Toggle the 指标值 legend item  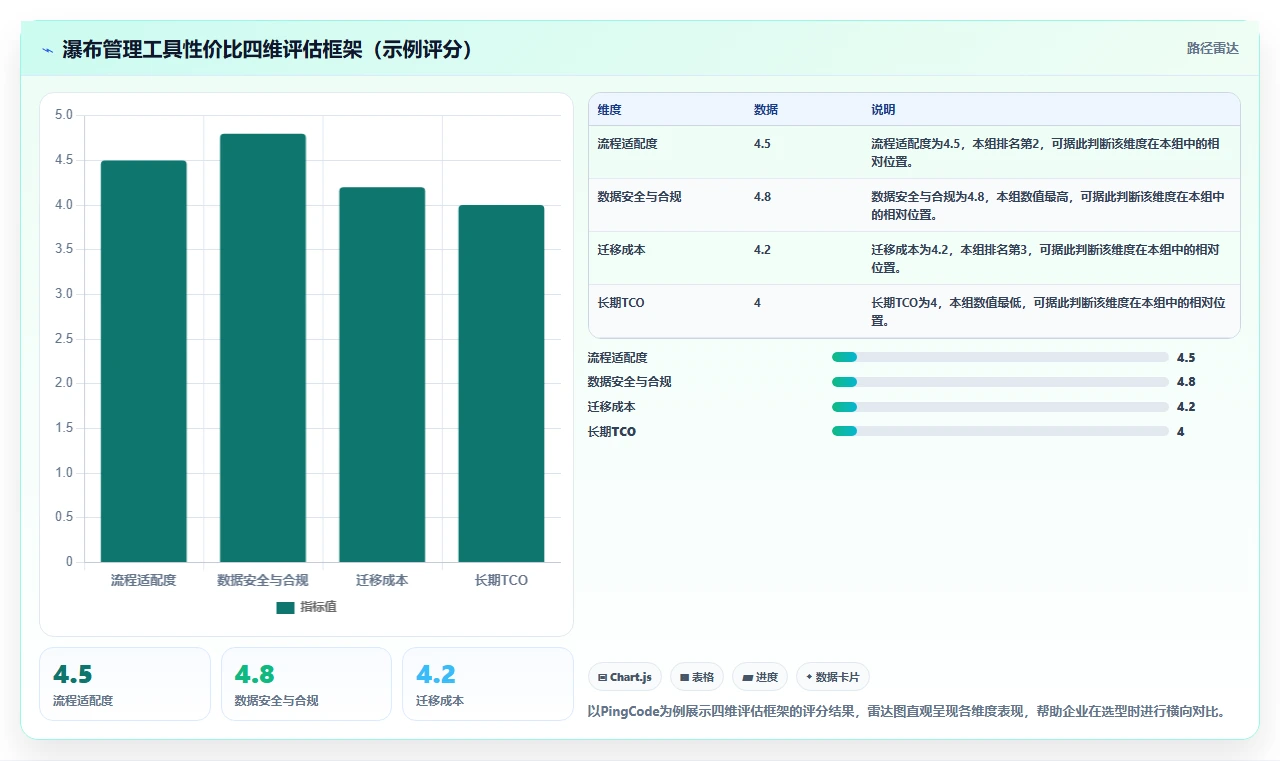(x=307, y=607)
